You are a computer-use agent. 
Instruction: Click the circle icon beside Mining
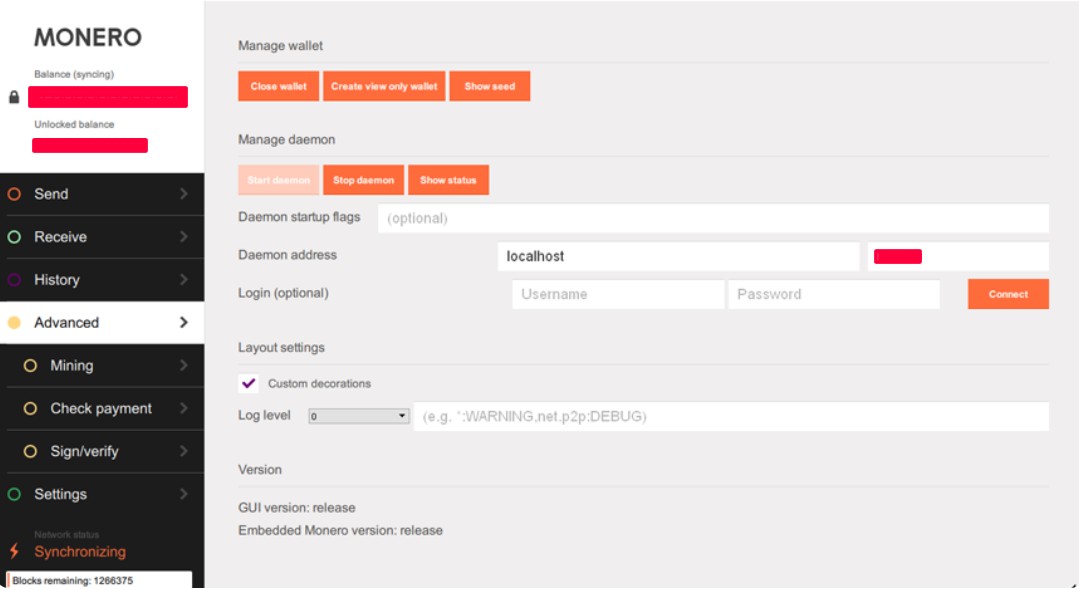[x=30, y=366]
